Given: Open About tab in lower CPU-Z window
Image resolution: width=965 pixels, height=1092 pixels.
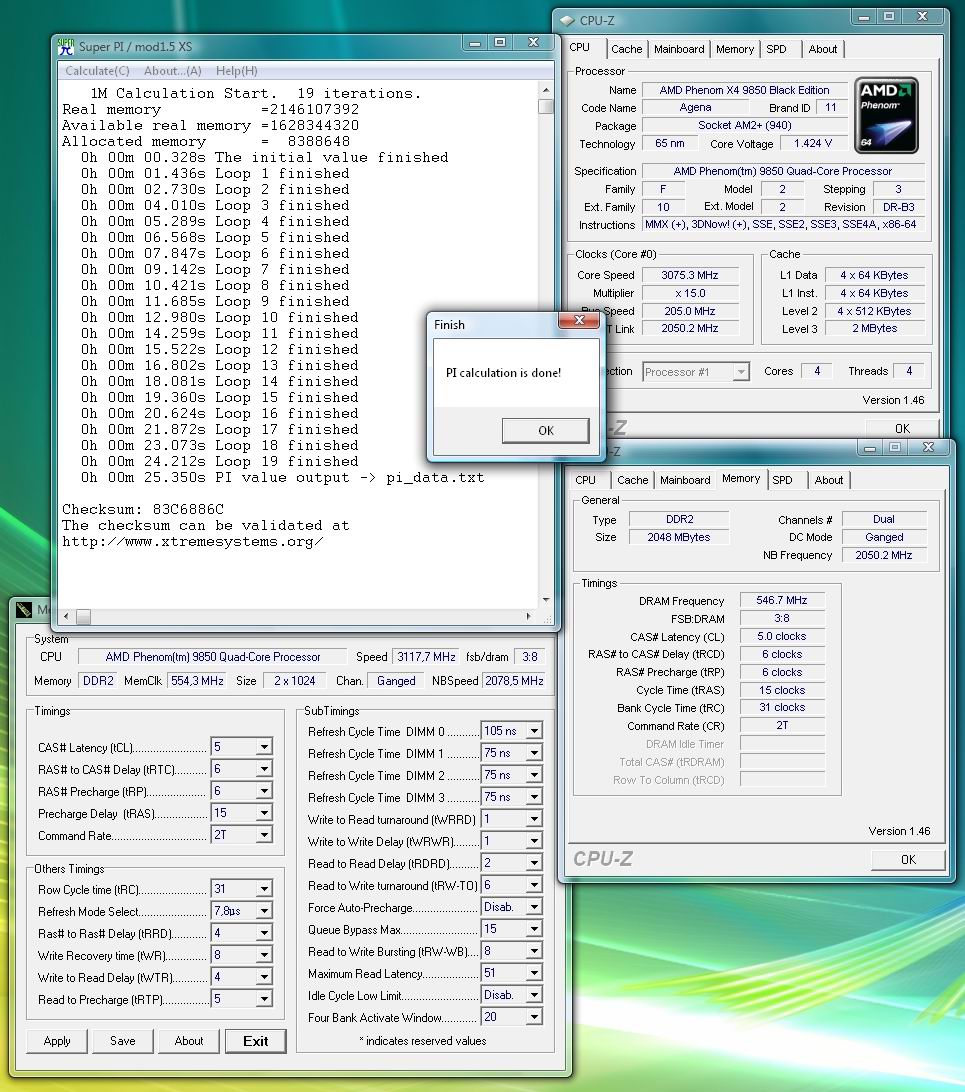Looking at the screenshot, I should (829, 480).
